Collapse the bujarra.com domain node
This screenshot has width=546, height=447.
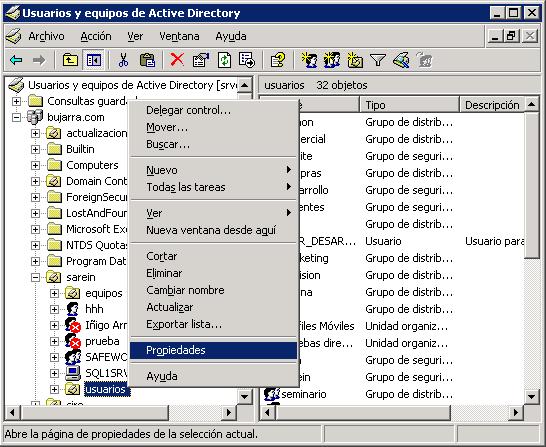click(16, 117)
